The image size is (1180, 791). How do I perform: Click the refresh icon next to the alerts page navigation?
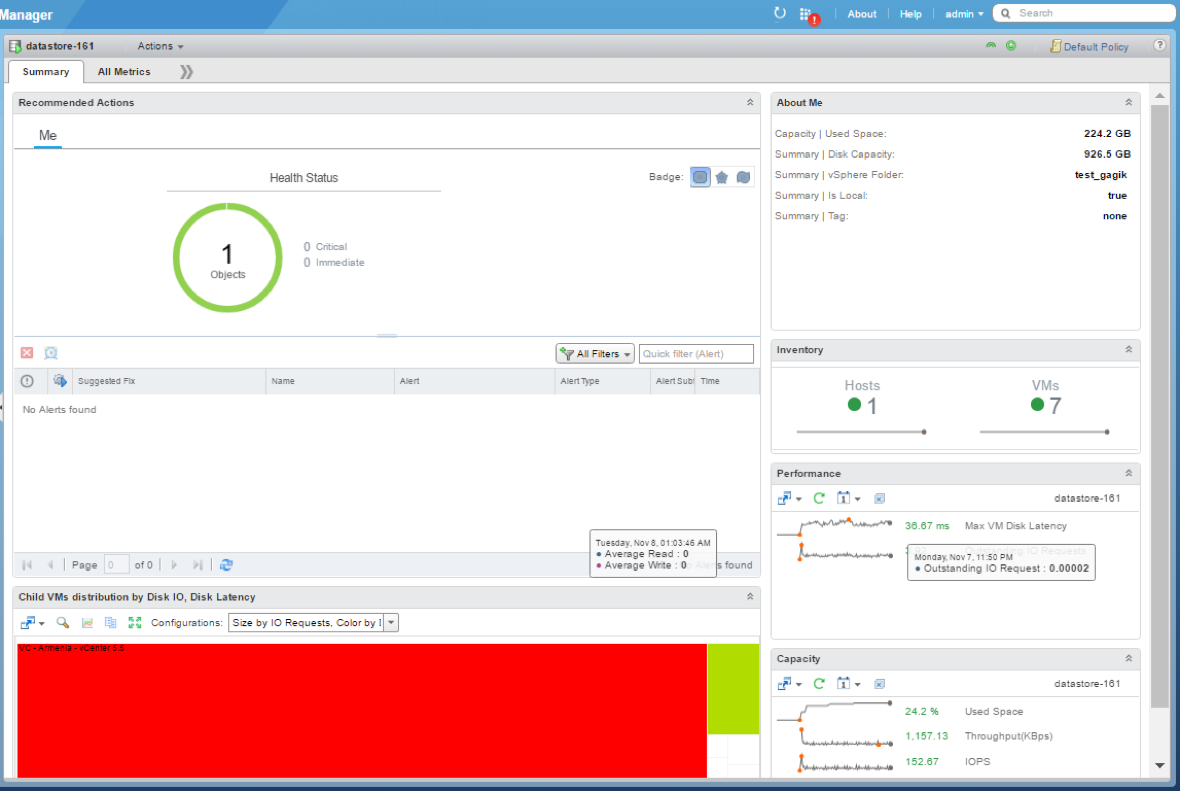pos(227,565)
